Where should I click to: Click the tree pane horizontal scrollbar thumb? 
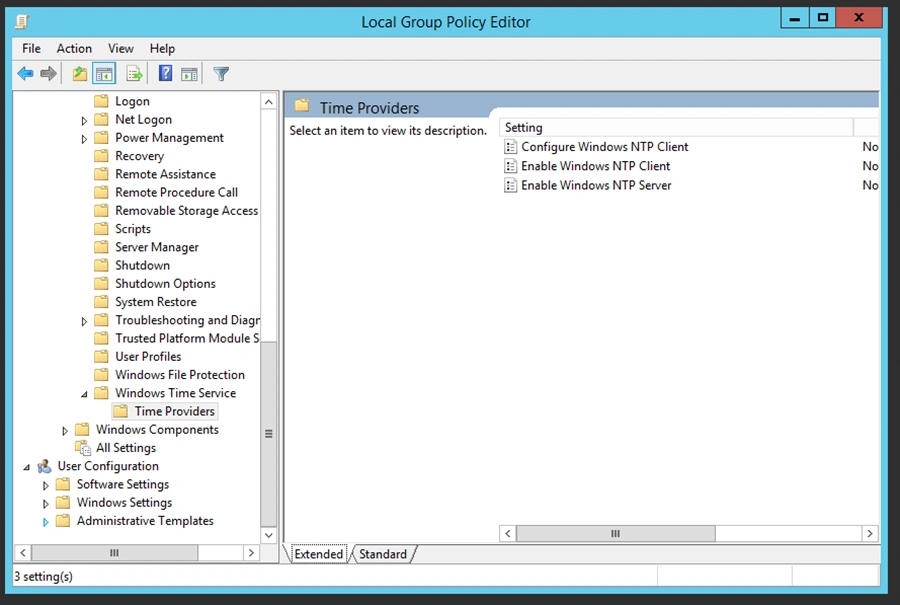tap(114, 553)
